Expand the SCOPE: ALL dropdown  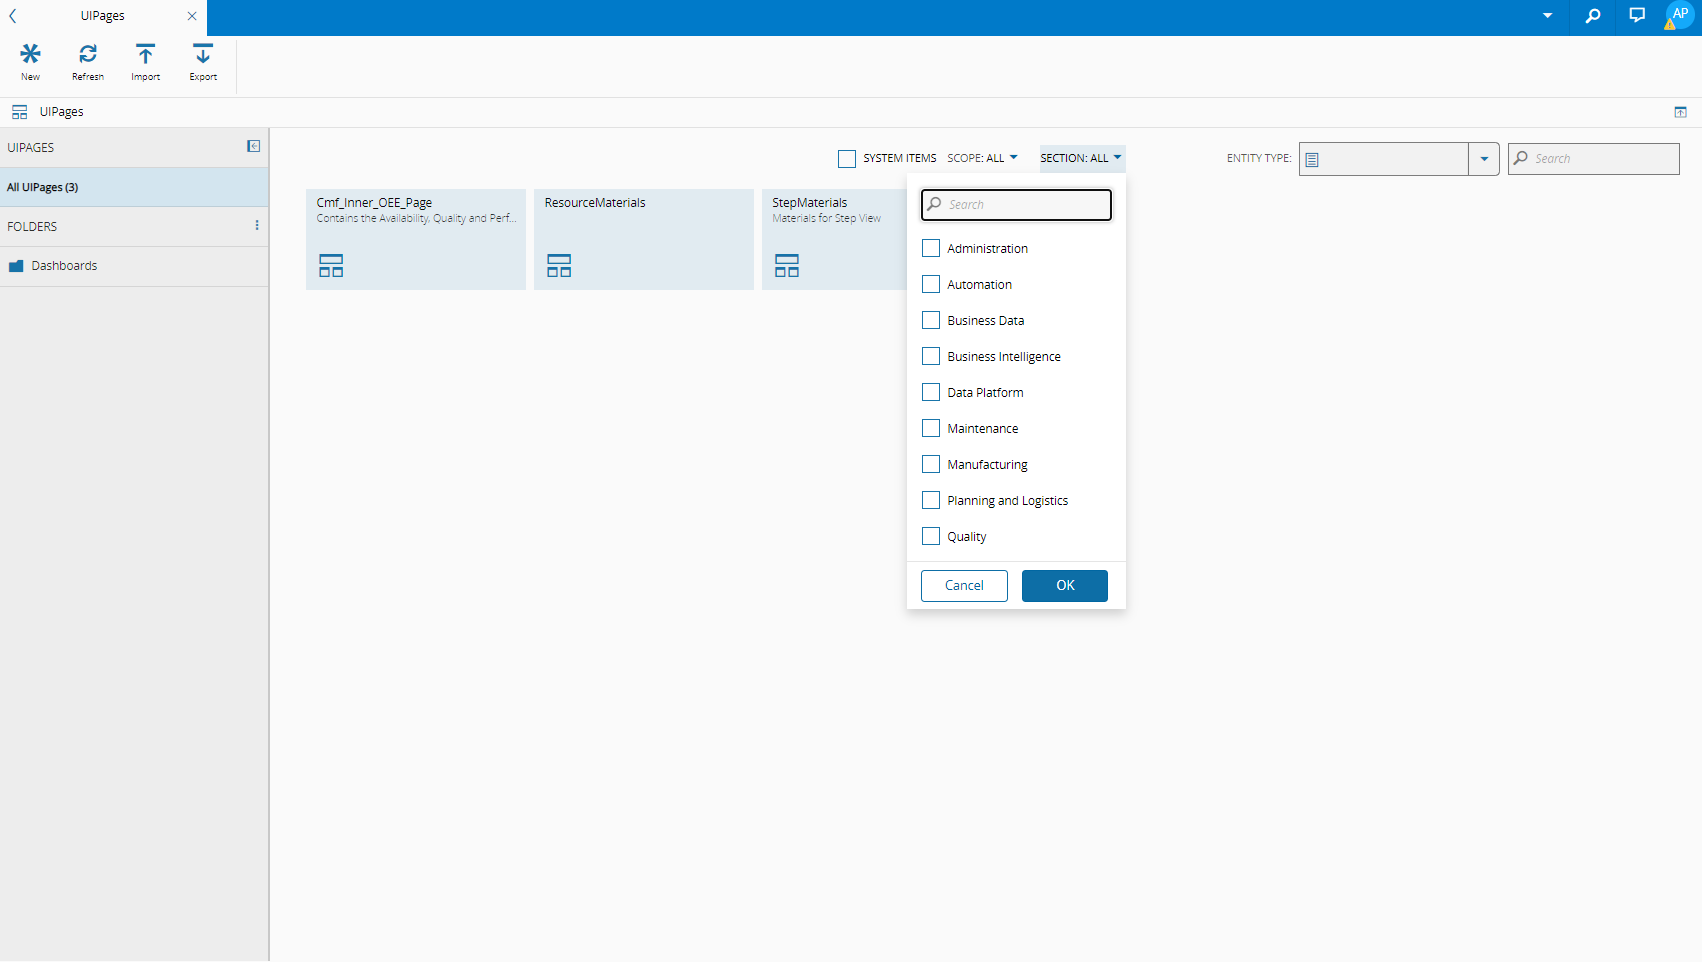click(x=982, y=158)
